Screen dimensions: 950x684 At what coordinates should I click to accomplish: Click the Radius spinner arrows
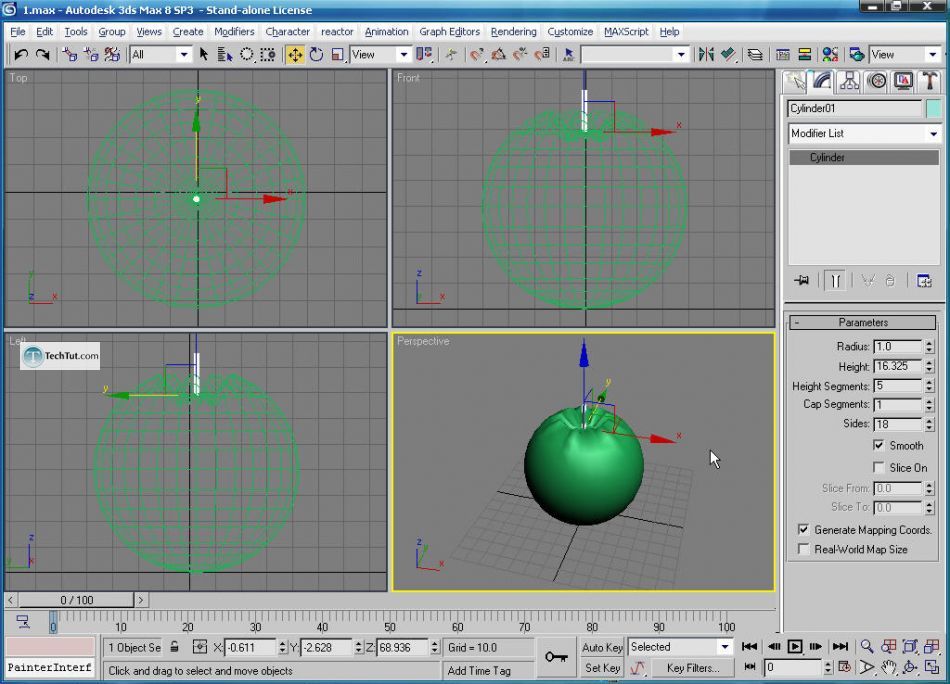pyautogui.click(x=929, y=347)
